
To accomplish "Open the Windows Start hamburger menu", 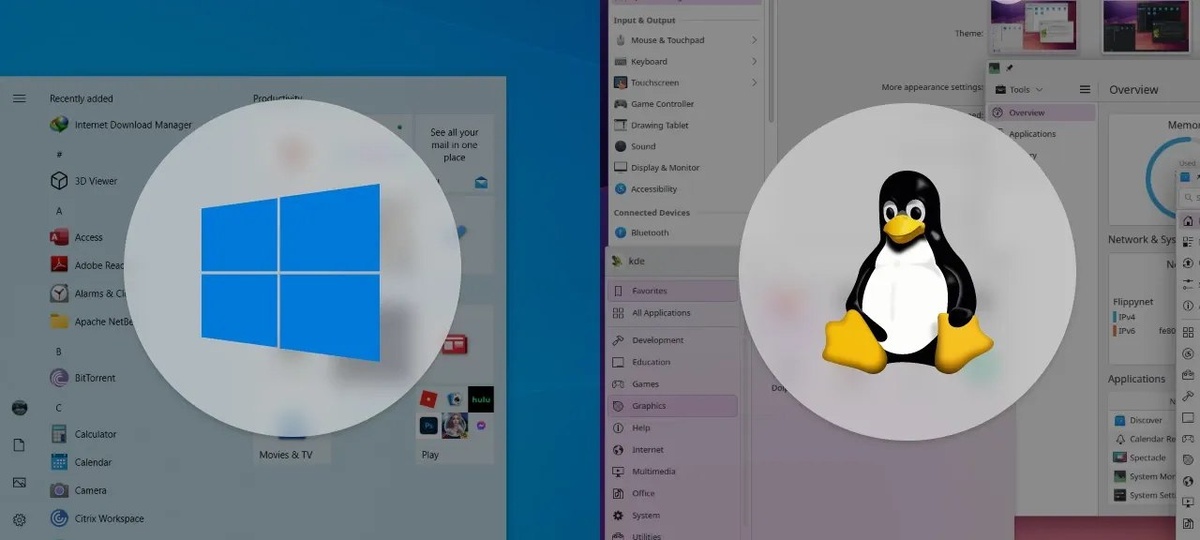I will tap(19, 98).
